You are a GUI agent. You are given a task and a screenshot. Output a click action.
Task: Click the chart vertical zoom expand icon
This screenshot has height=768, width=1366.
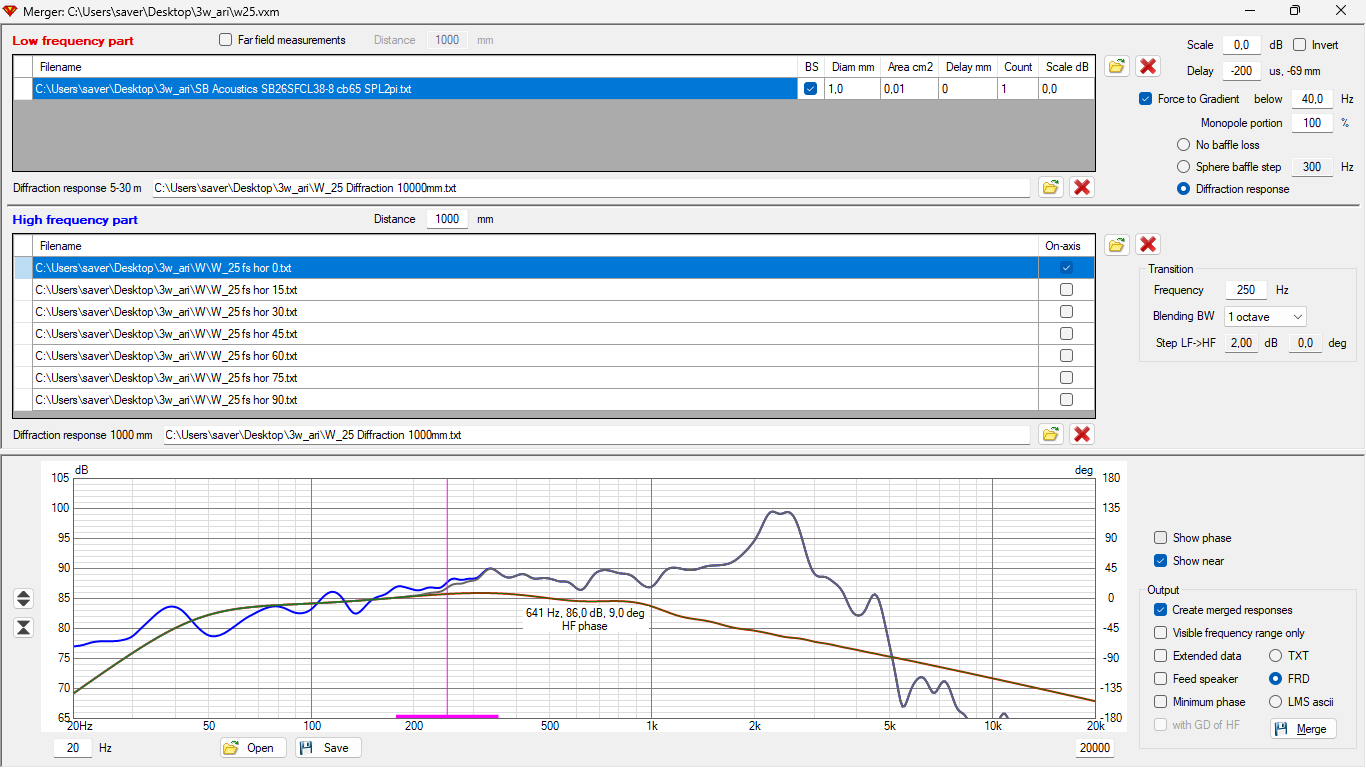click(24, 598)
